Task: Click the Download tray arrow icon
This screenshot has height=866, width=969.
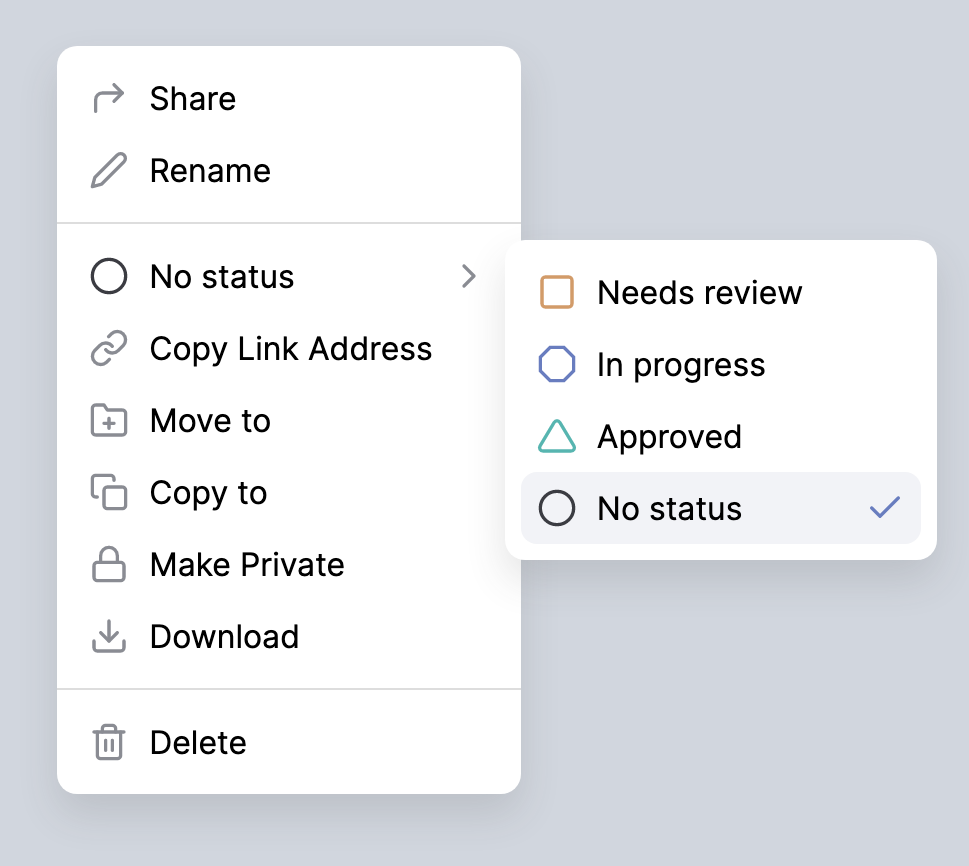Action: (109, 636)
